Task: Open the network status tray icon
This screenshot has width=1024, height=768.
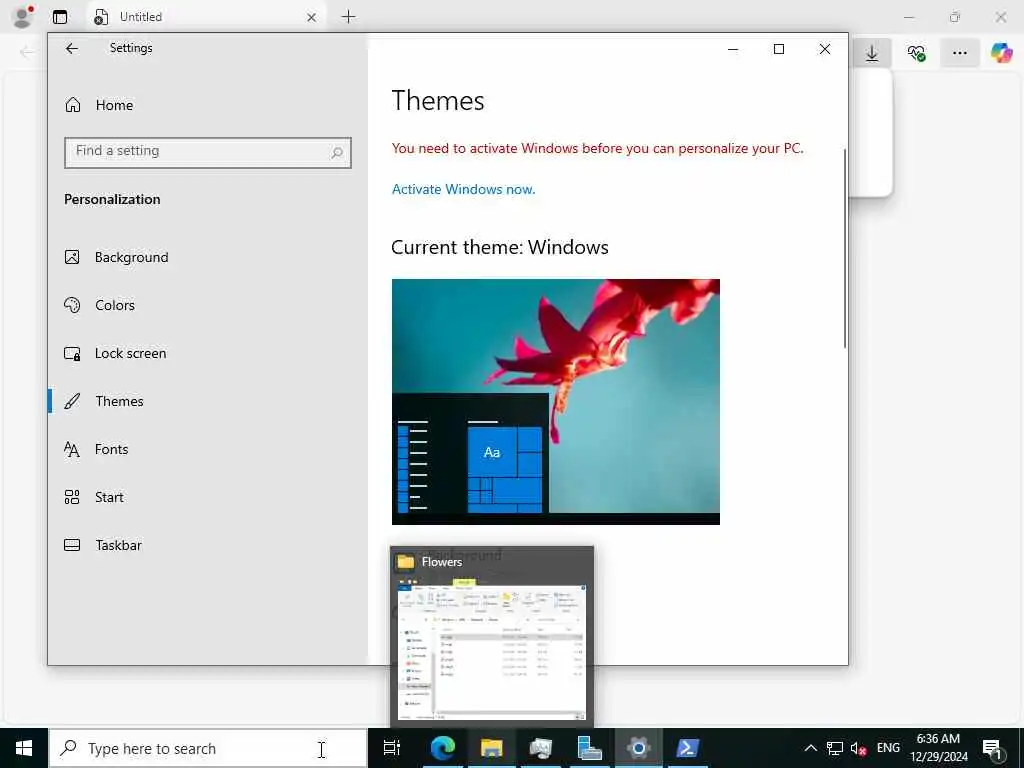Action: pos(835,748)
